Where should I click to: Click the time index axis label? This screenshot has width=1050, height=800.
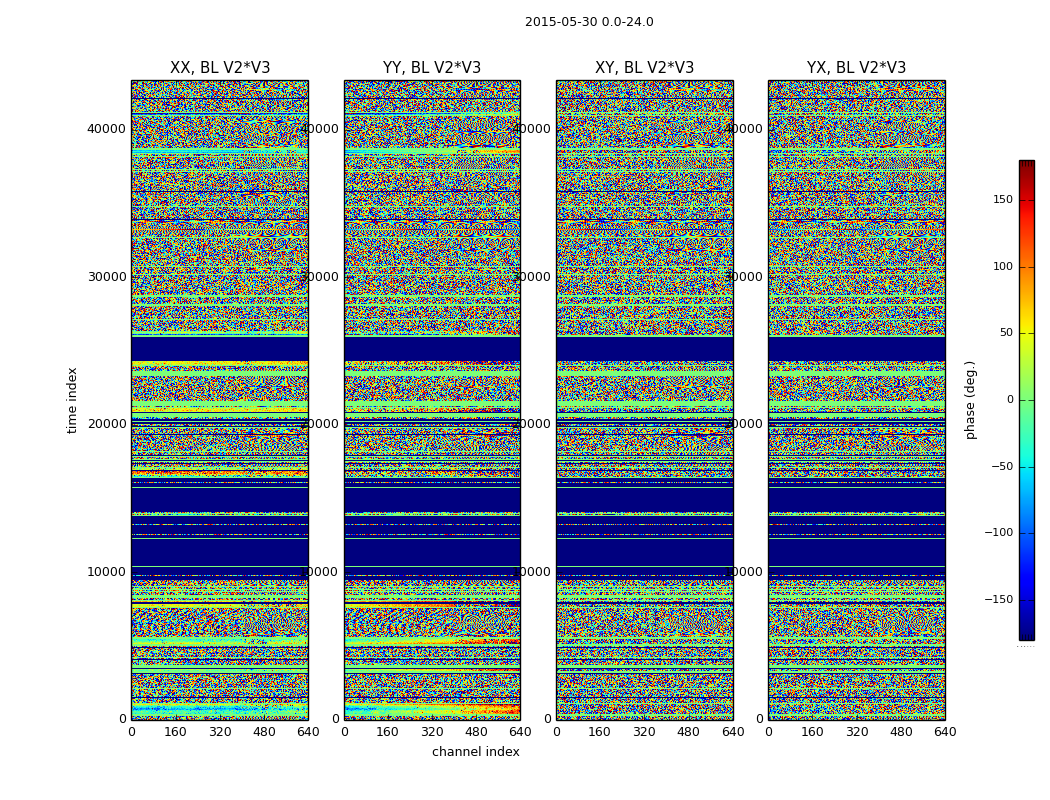72,400
